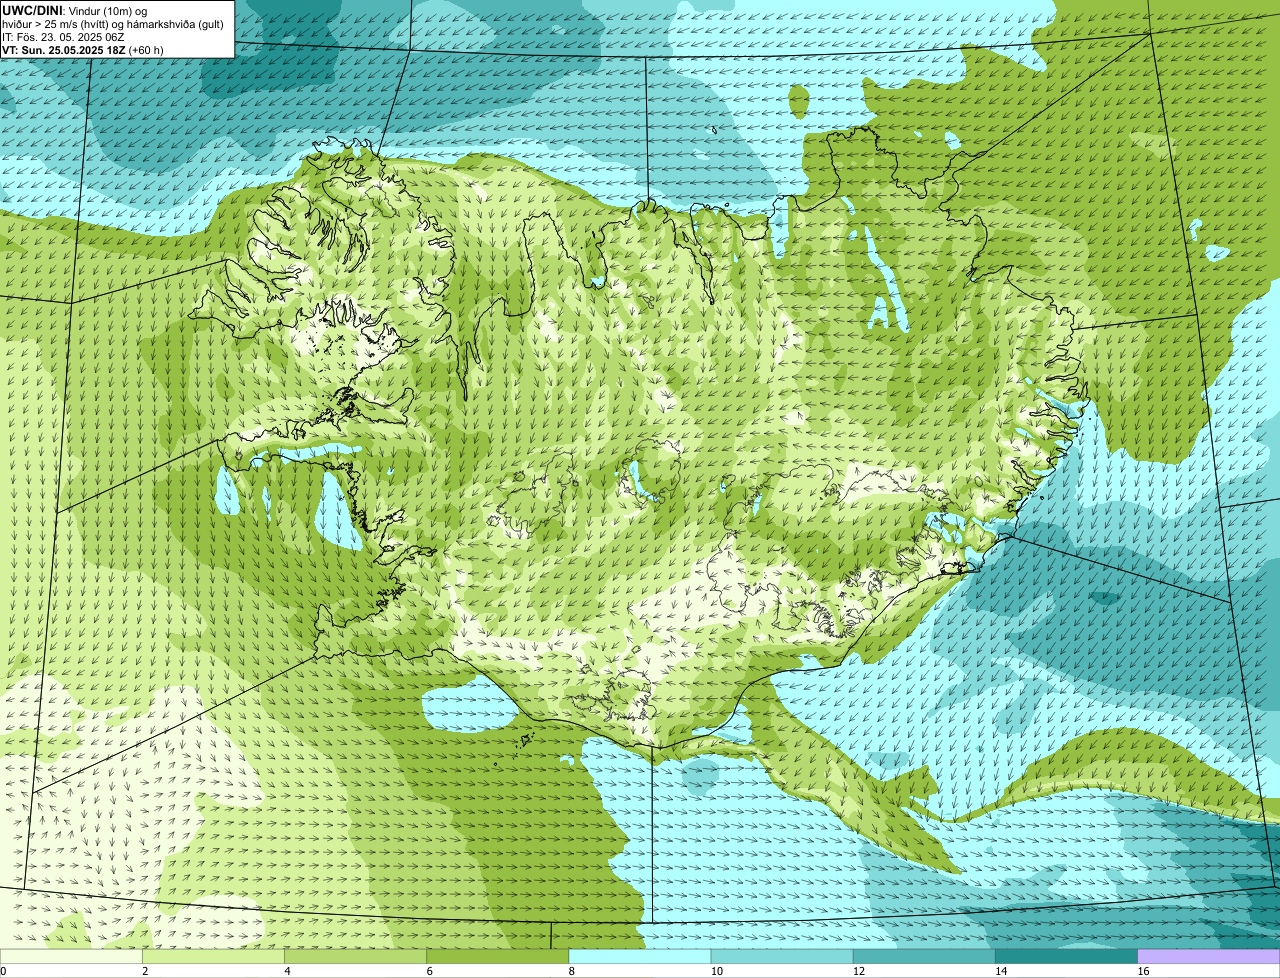Click the scale label "8"
Image resolution: width=1280 pixels, height=978 pixels.
571,971
